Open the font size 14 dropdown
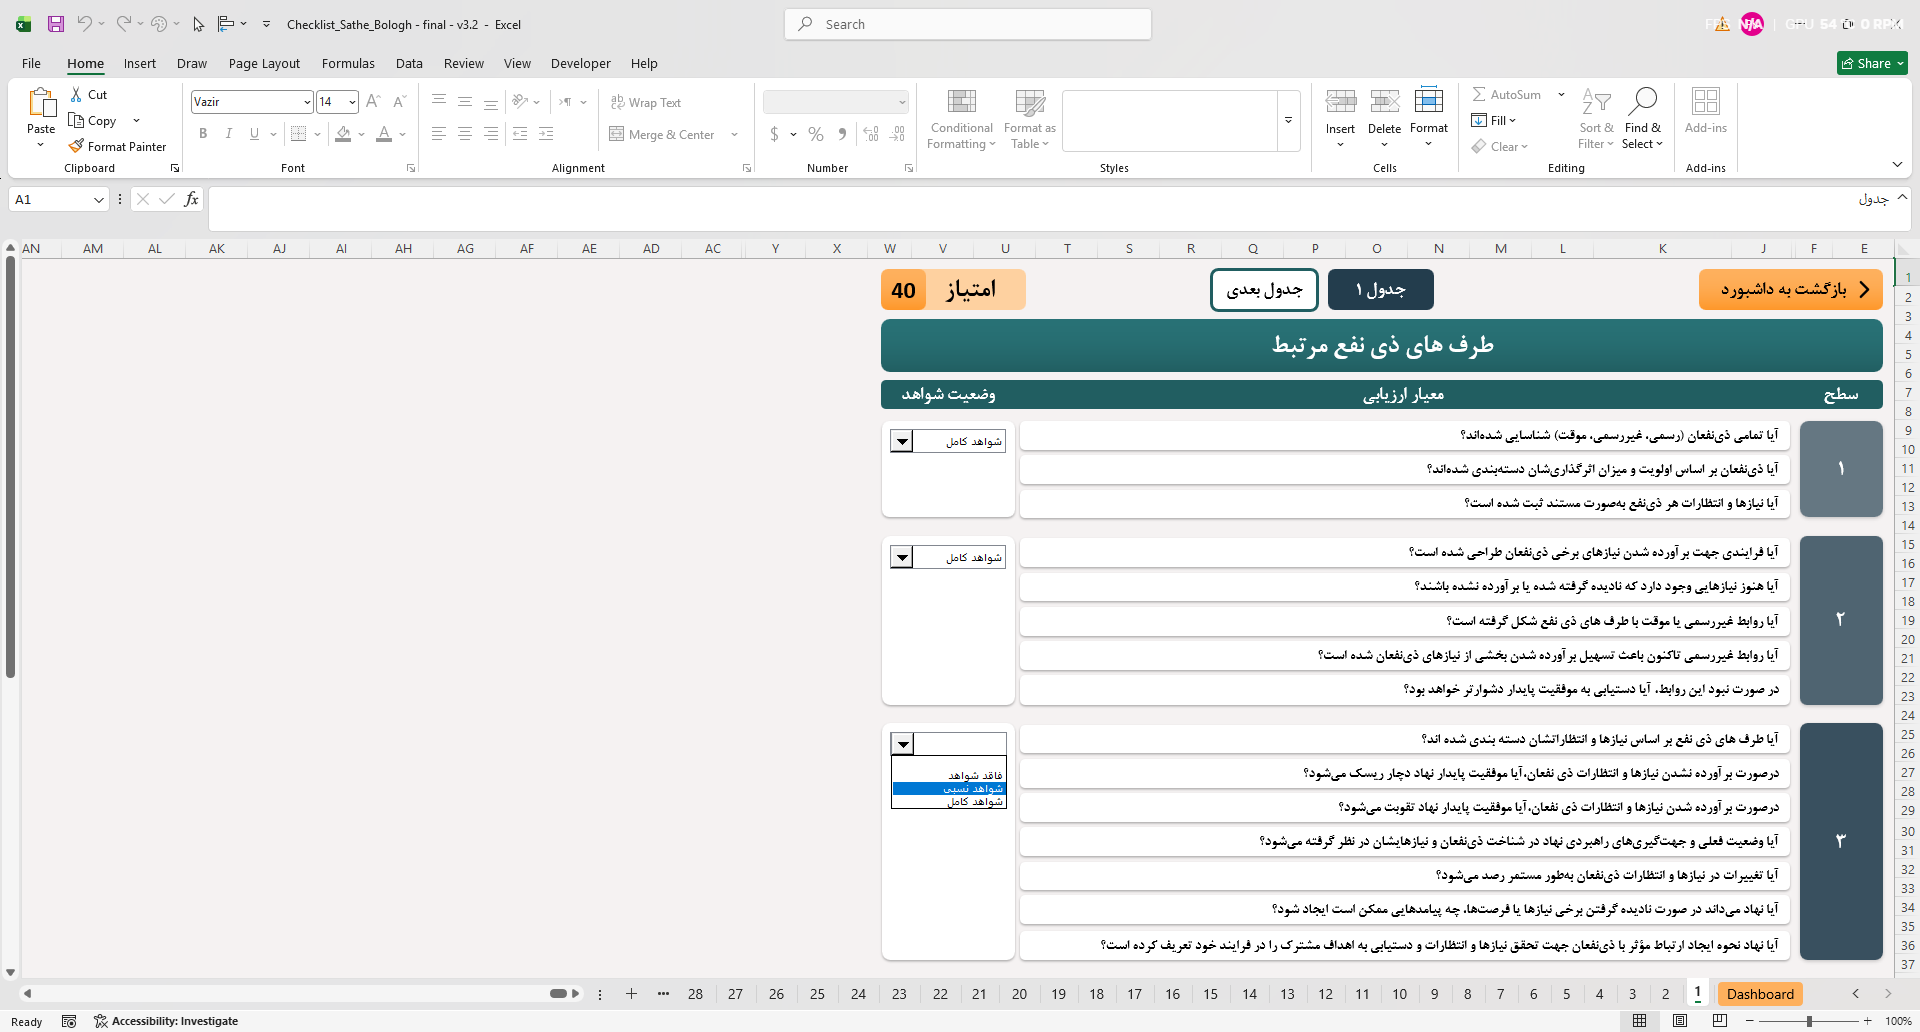This screenshot has height=1032, width=1920. (352, 102)
